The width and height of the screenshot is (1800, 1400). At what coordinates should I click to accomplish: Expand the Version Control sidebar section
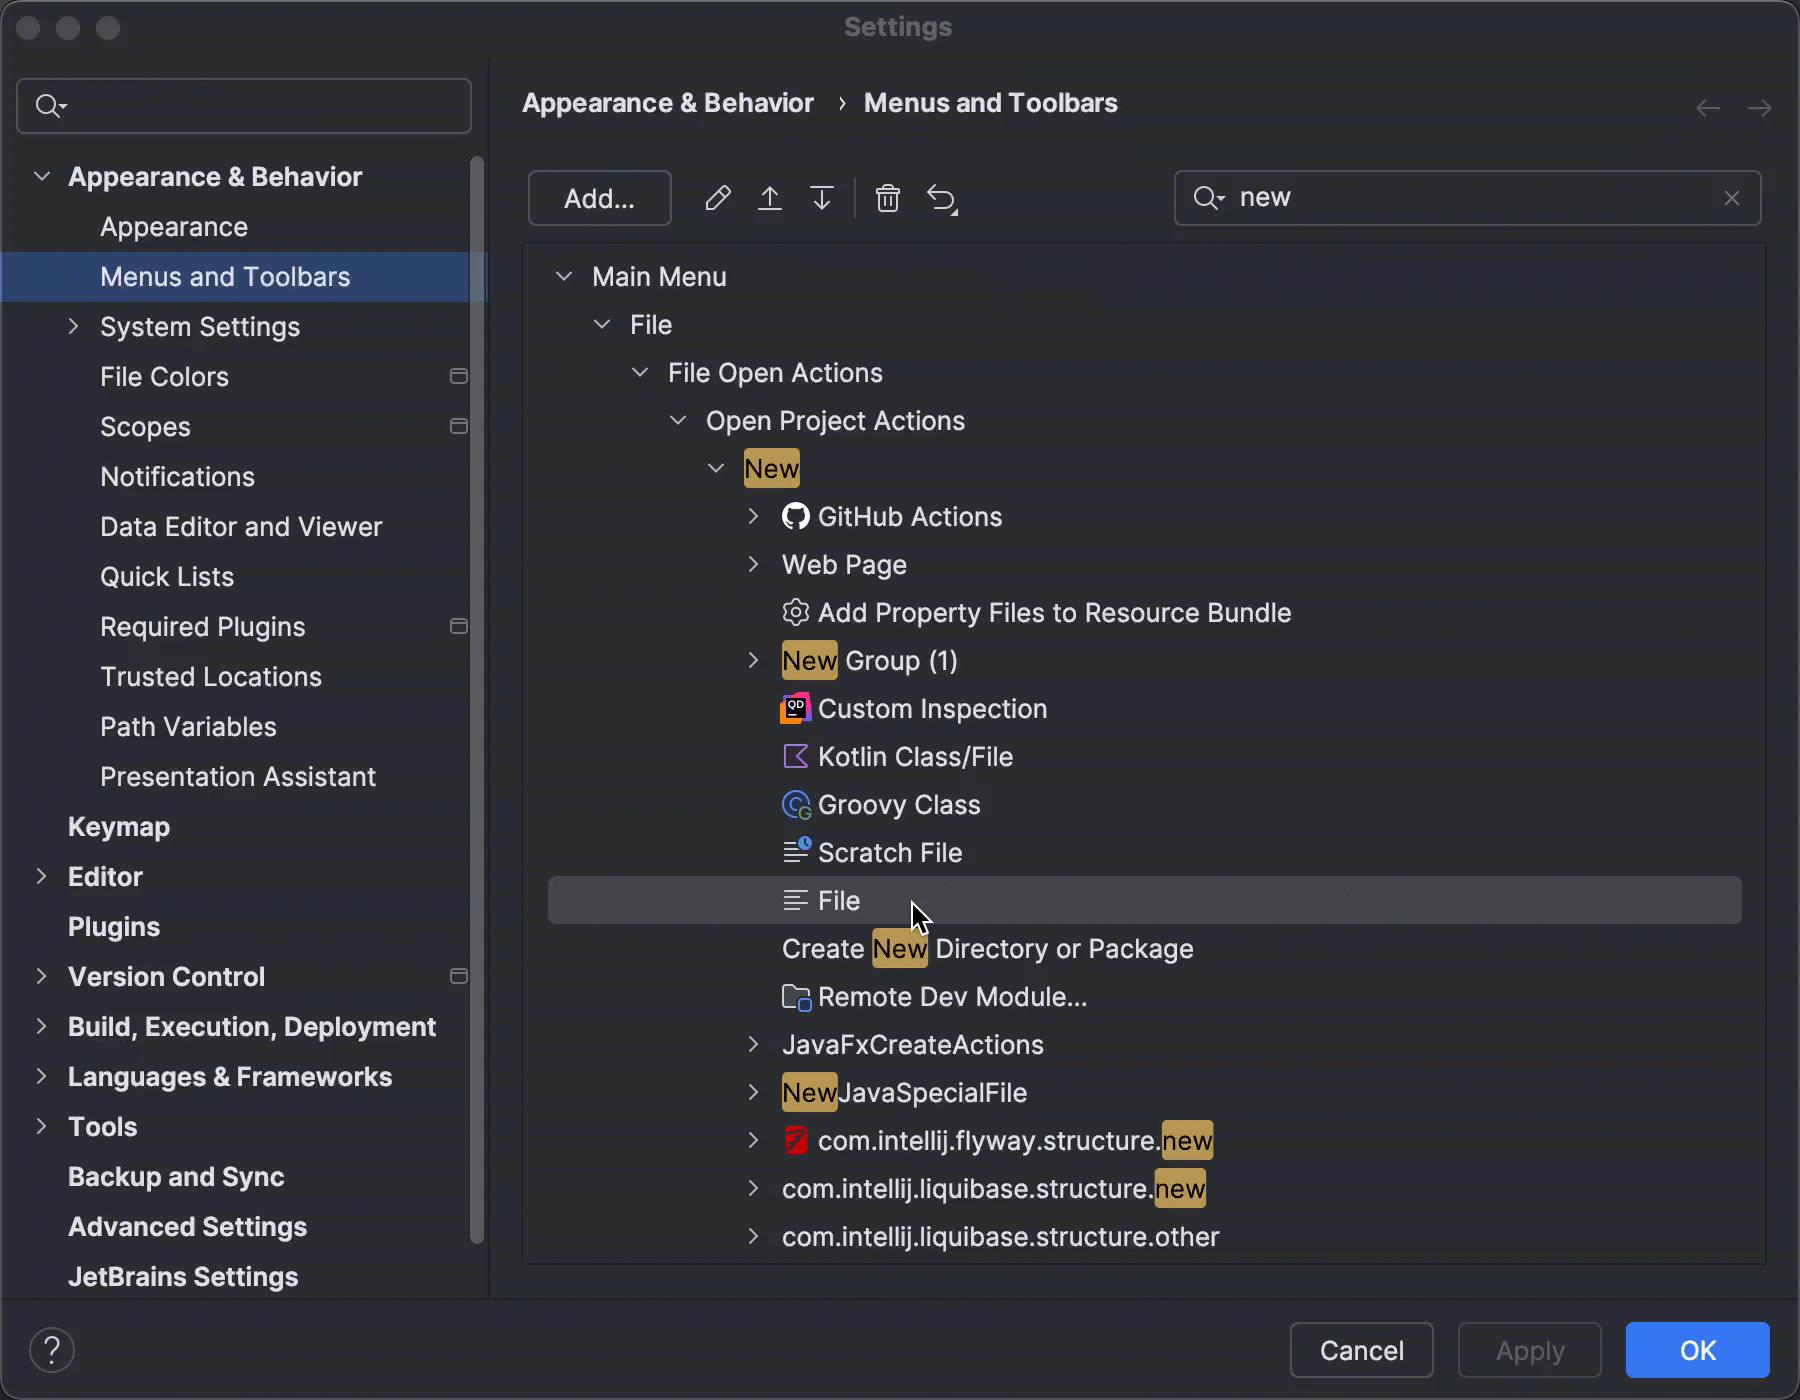pos(41,976)
